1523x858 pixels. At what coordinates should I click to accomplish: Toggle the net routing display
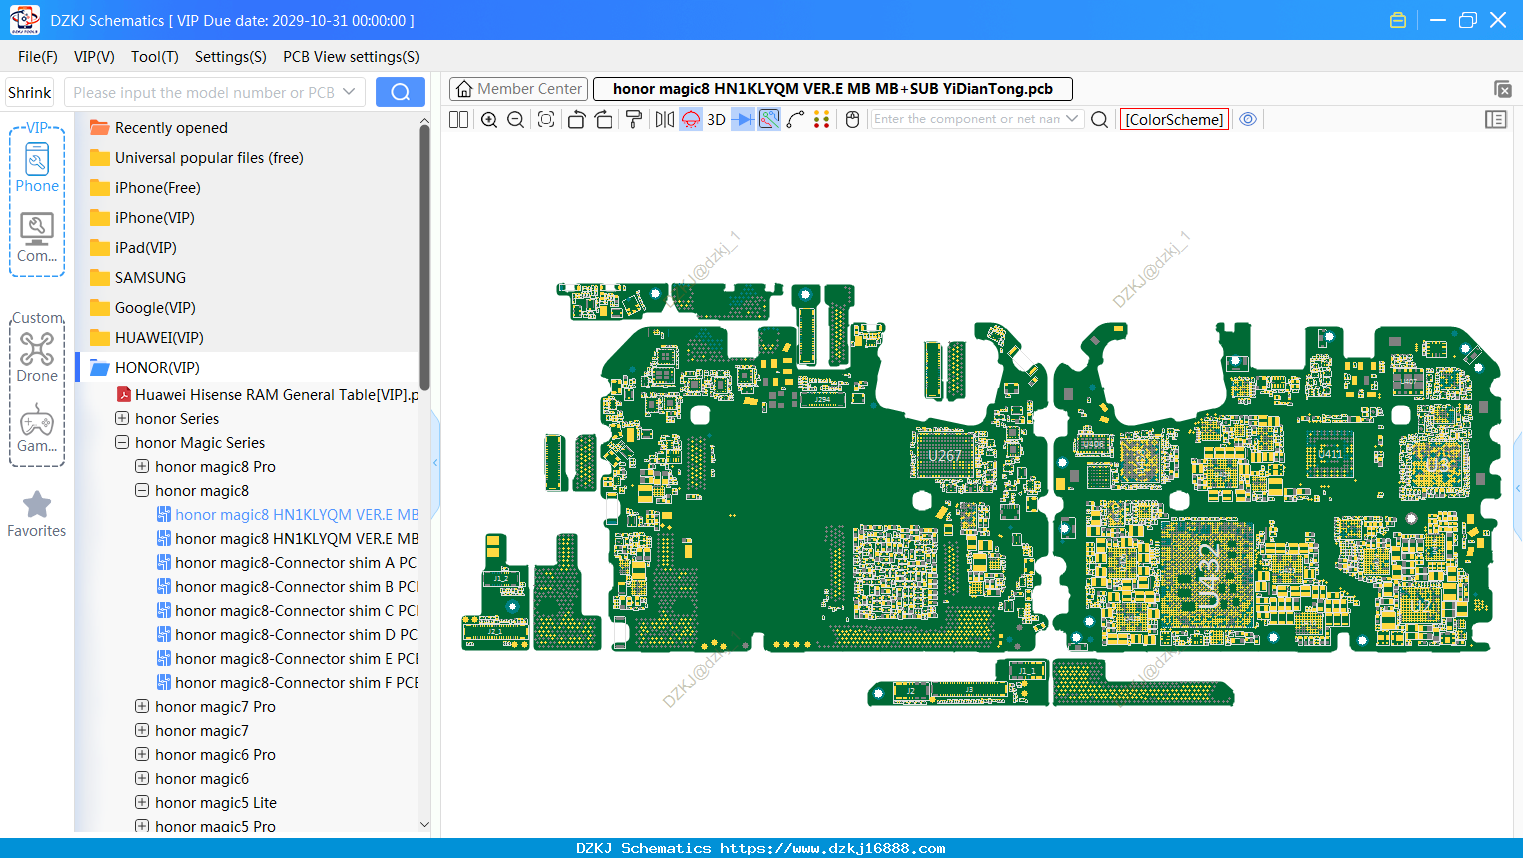pyautogui.click(x=769, y=119)
